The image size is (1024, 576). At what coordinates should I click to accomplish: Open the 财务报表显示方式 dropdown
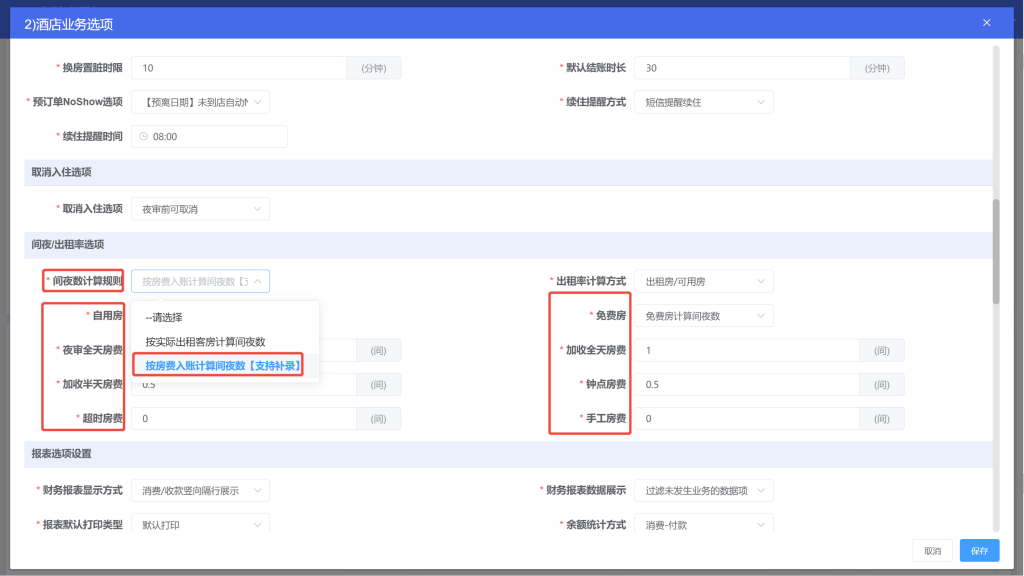coord(200,490)
